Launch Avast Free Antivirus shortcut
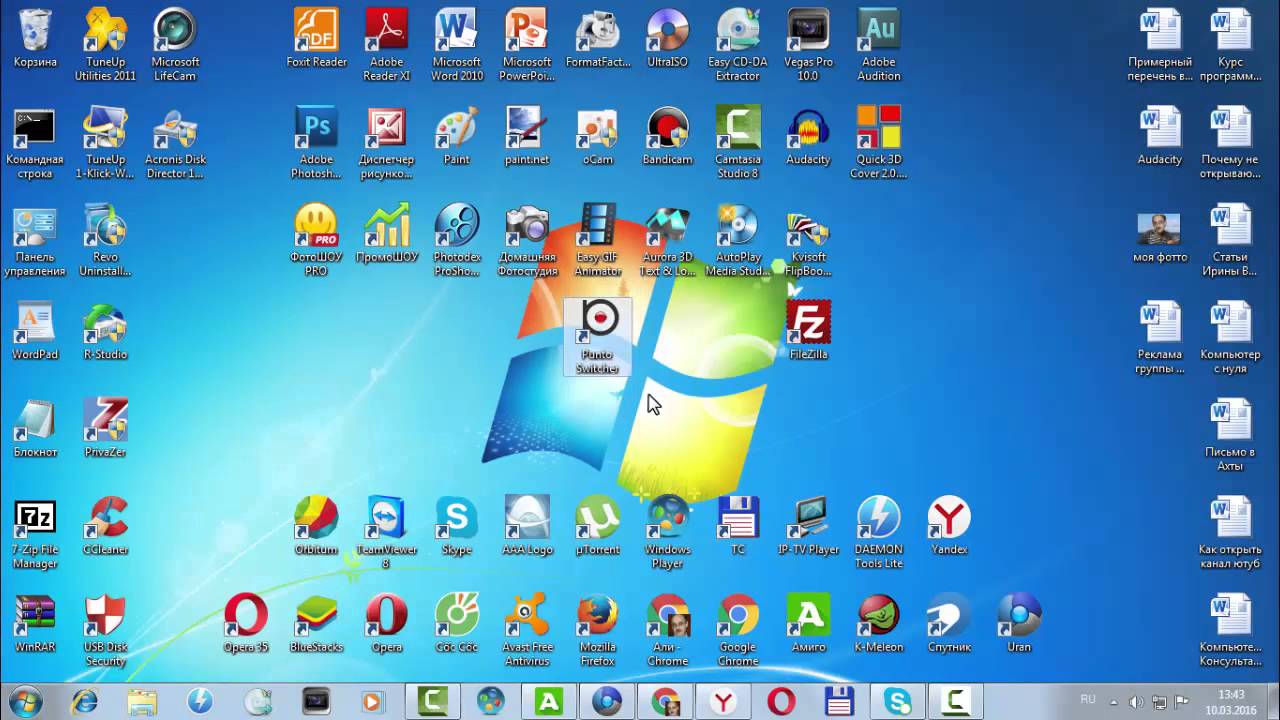The width and height of the screenshot is (1280, 720). (x=527, y=631)
